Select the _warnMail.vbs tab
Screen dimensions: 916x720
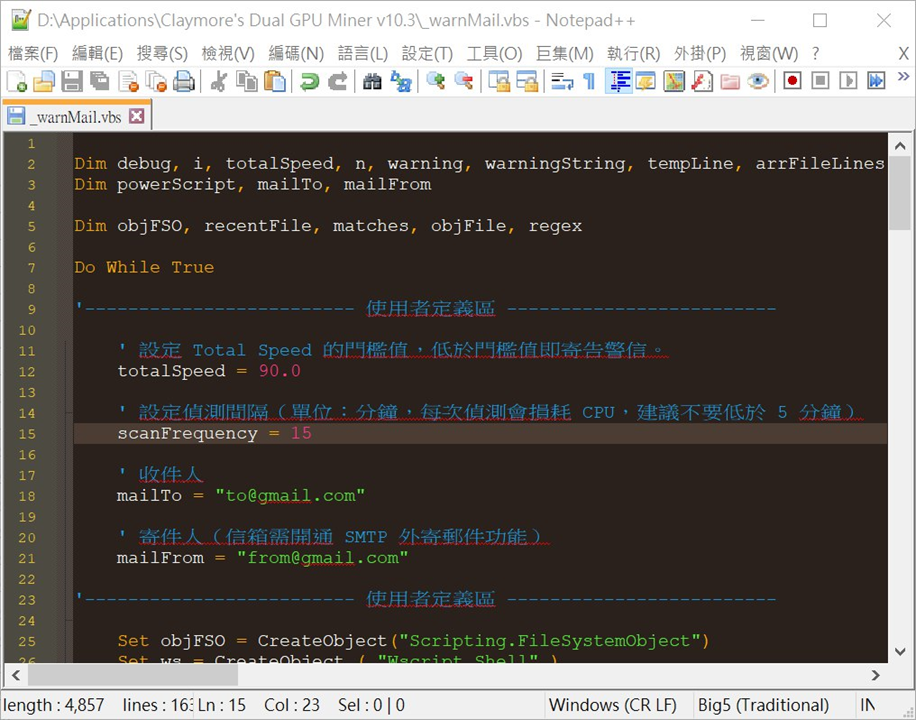click(x=77, y=116)
